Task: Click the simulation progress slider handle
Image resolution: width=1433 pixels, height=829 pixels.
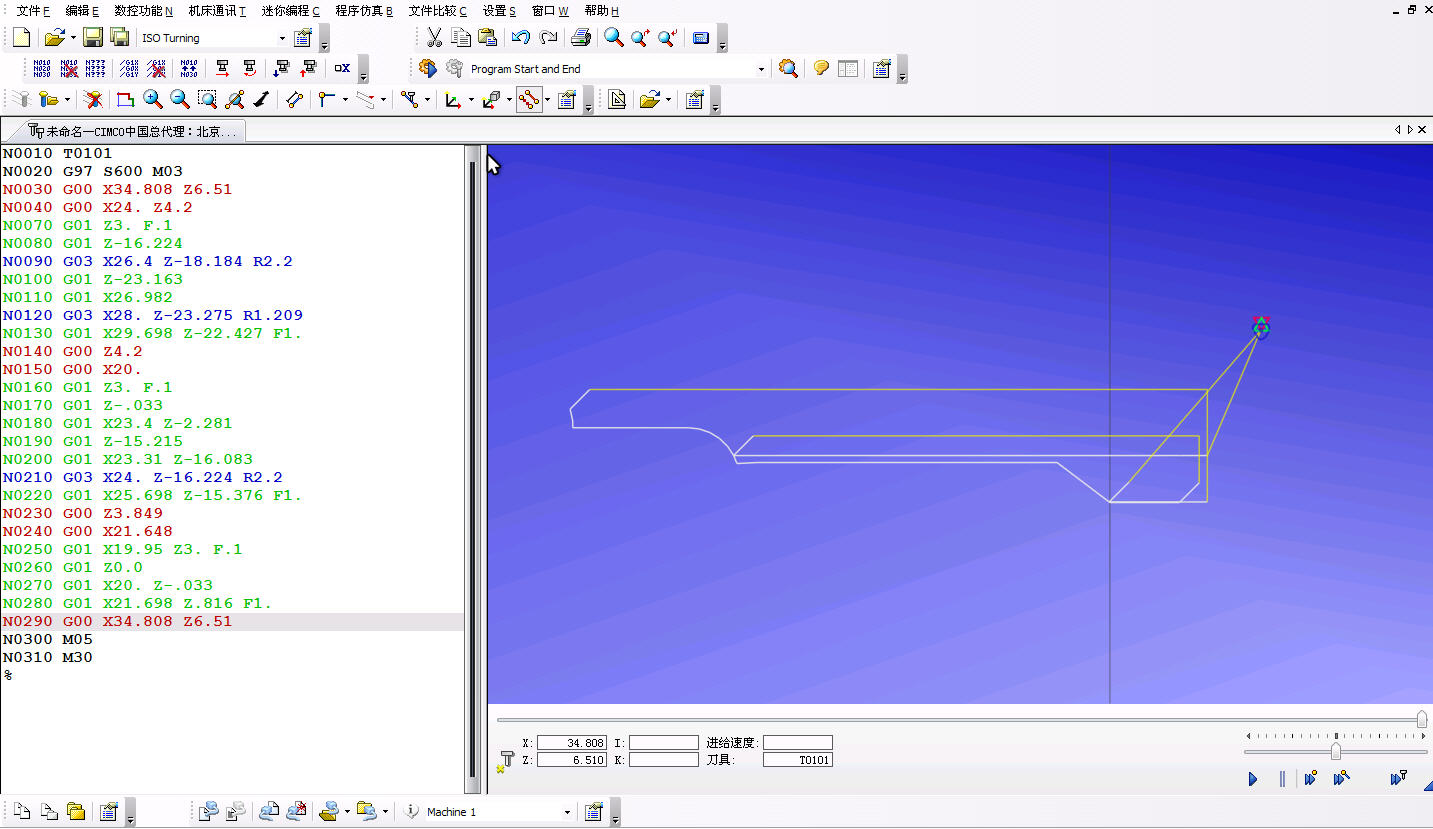Action: coord(1422,719)
